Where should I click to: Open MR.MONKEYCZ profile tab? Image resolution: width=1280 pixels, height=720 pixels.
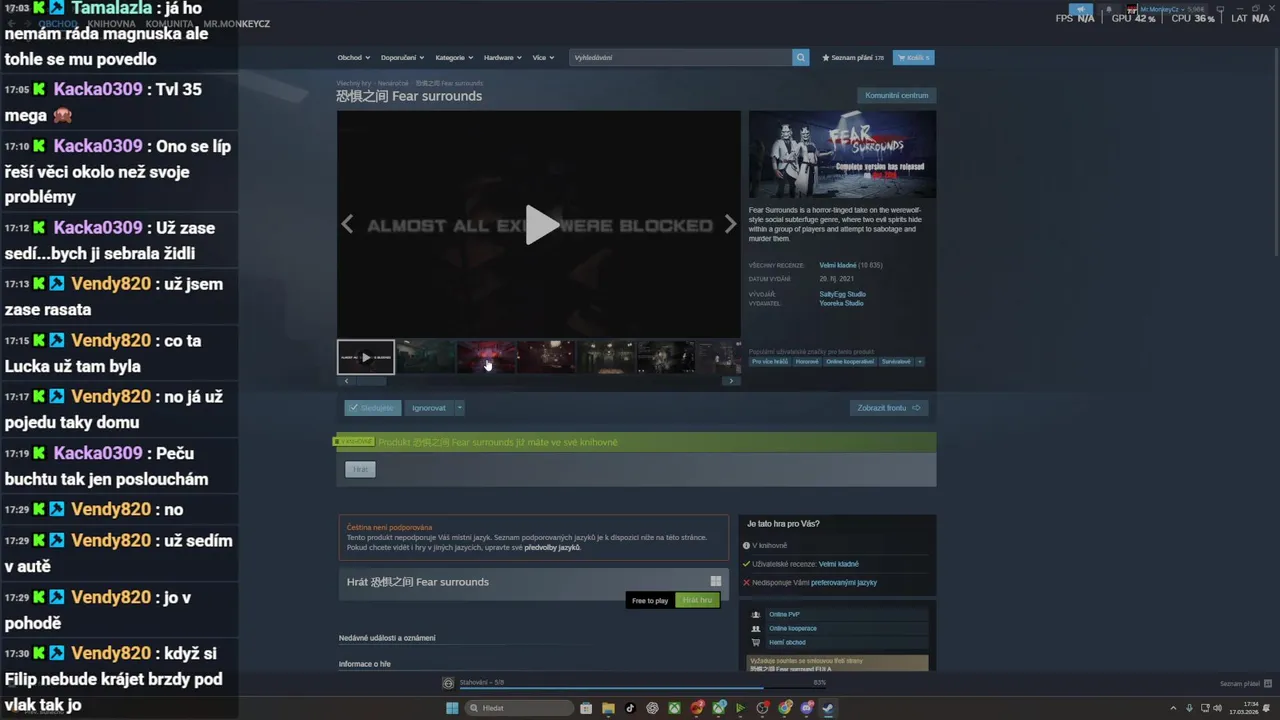237,24
